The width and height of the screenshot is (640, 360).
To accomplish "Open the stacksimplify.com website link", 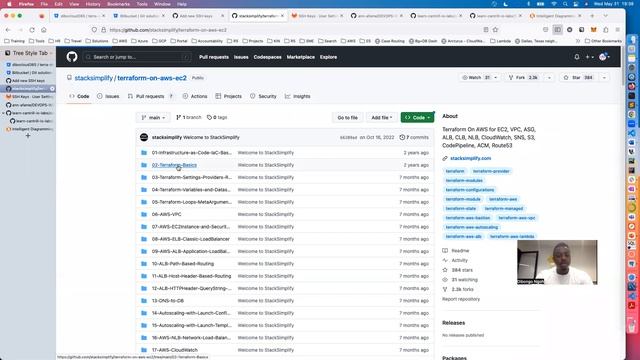I will pyautogui.click(x=471, y=158).
